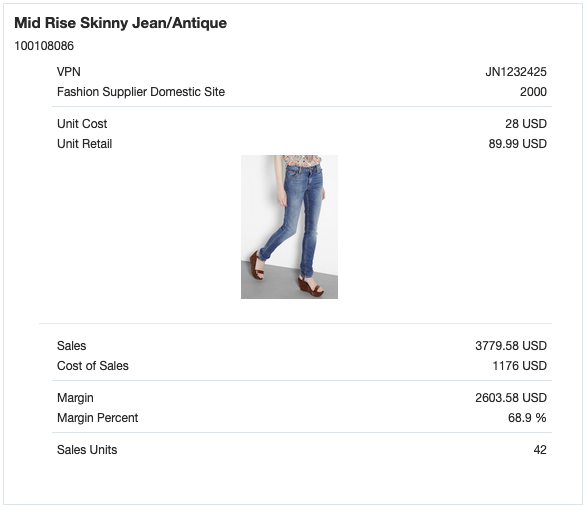Click the VPN label
Screen dimensions: 586x507
pyautogui.click(x=69, y=72)
